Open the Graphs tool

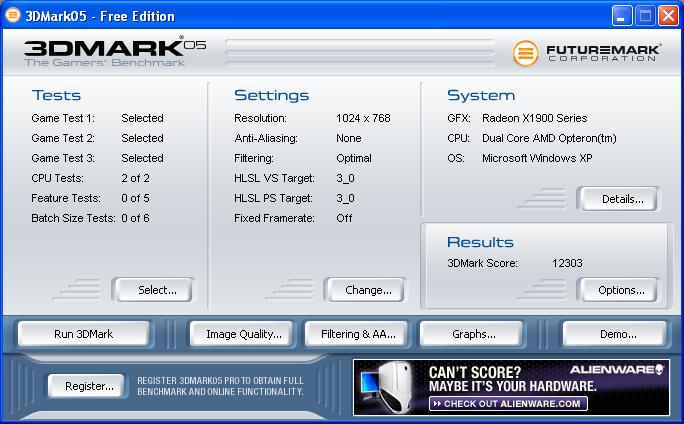[472, 334]
